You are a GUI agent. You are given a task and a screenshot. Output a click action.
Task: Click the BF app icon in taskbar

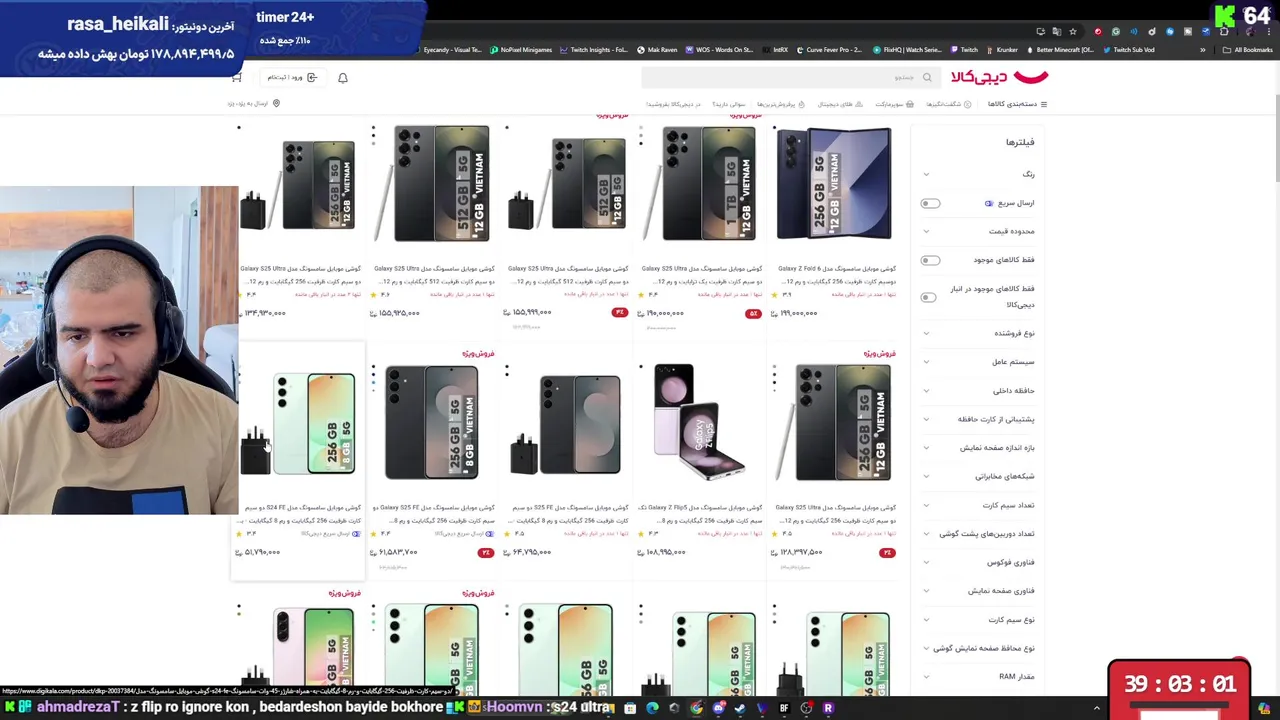pos(784,708)
